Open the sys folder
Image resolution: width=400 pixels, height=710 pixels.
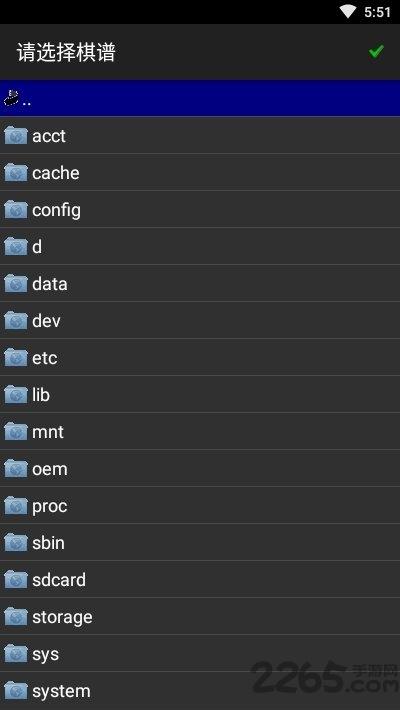[x=200, y=654]
